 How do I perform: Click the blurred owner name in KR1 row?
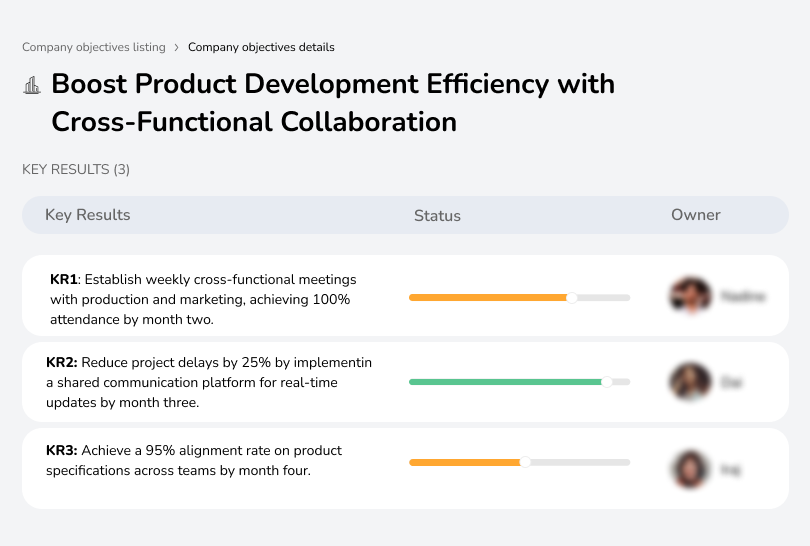tap(742, 297)
